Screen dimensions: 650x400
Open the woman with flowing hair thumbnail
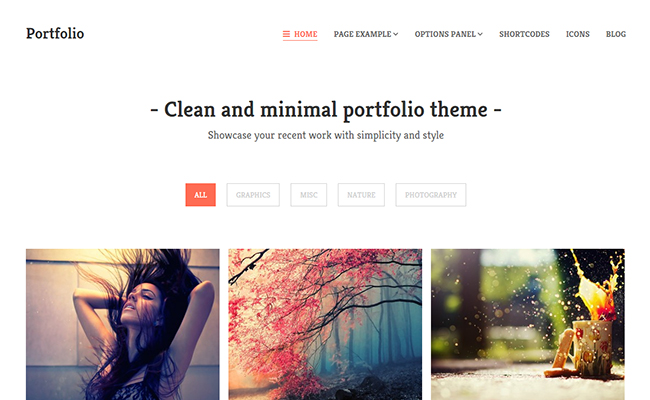123,324
